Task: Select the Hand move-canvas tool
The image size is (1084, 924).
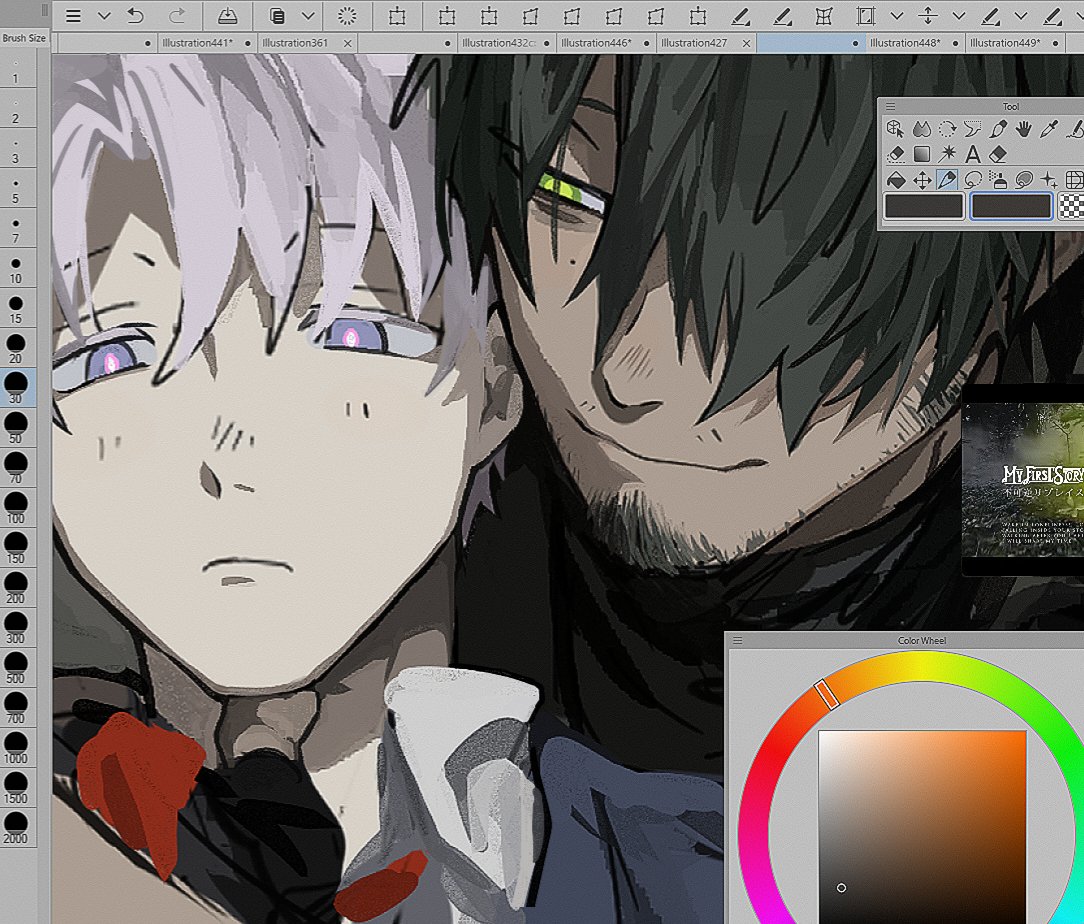Action: tap(1024, 129)
